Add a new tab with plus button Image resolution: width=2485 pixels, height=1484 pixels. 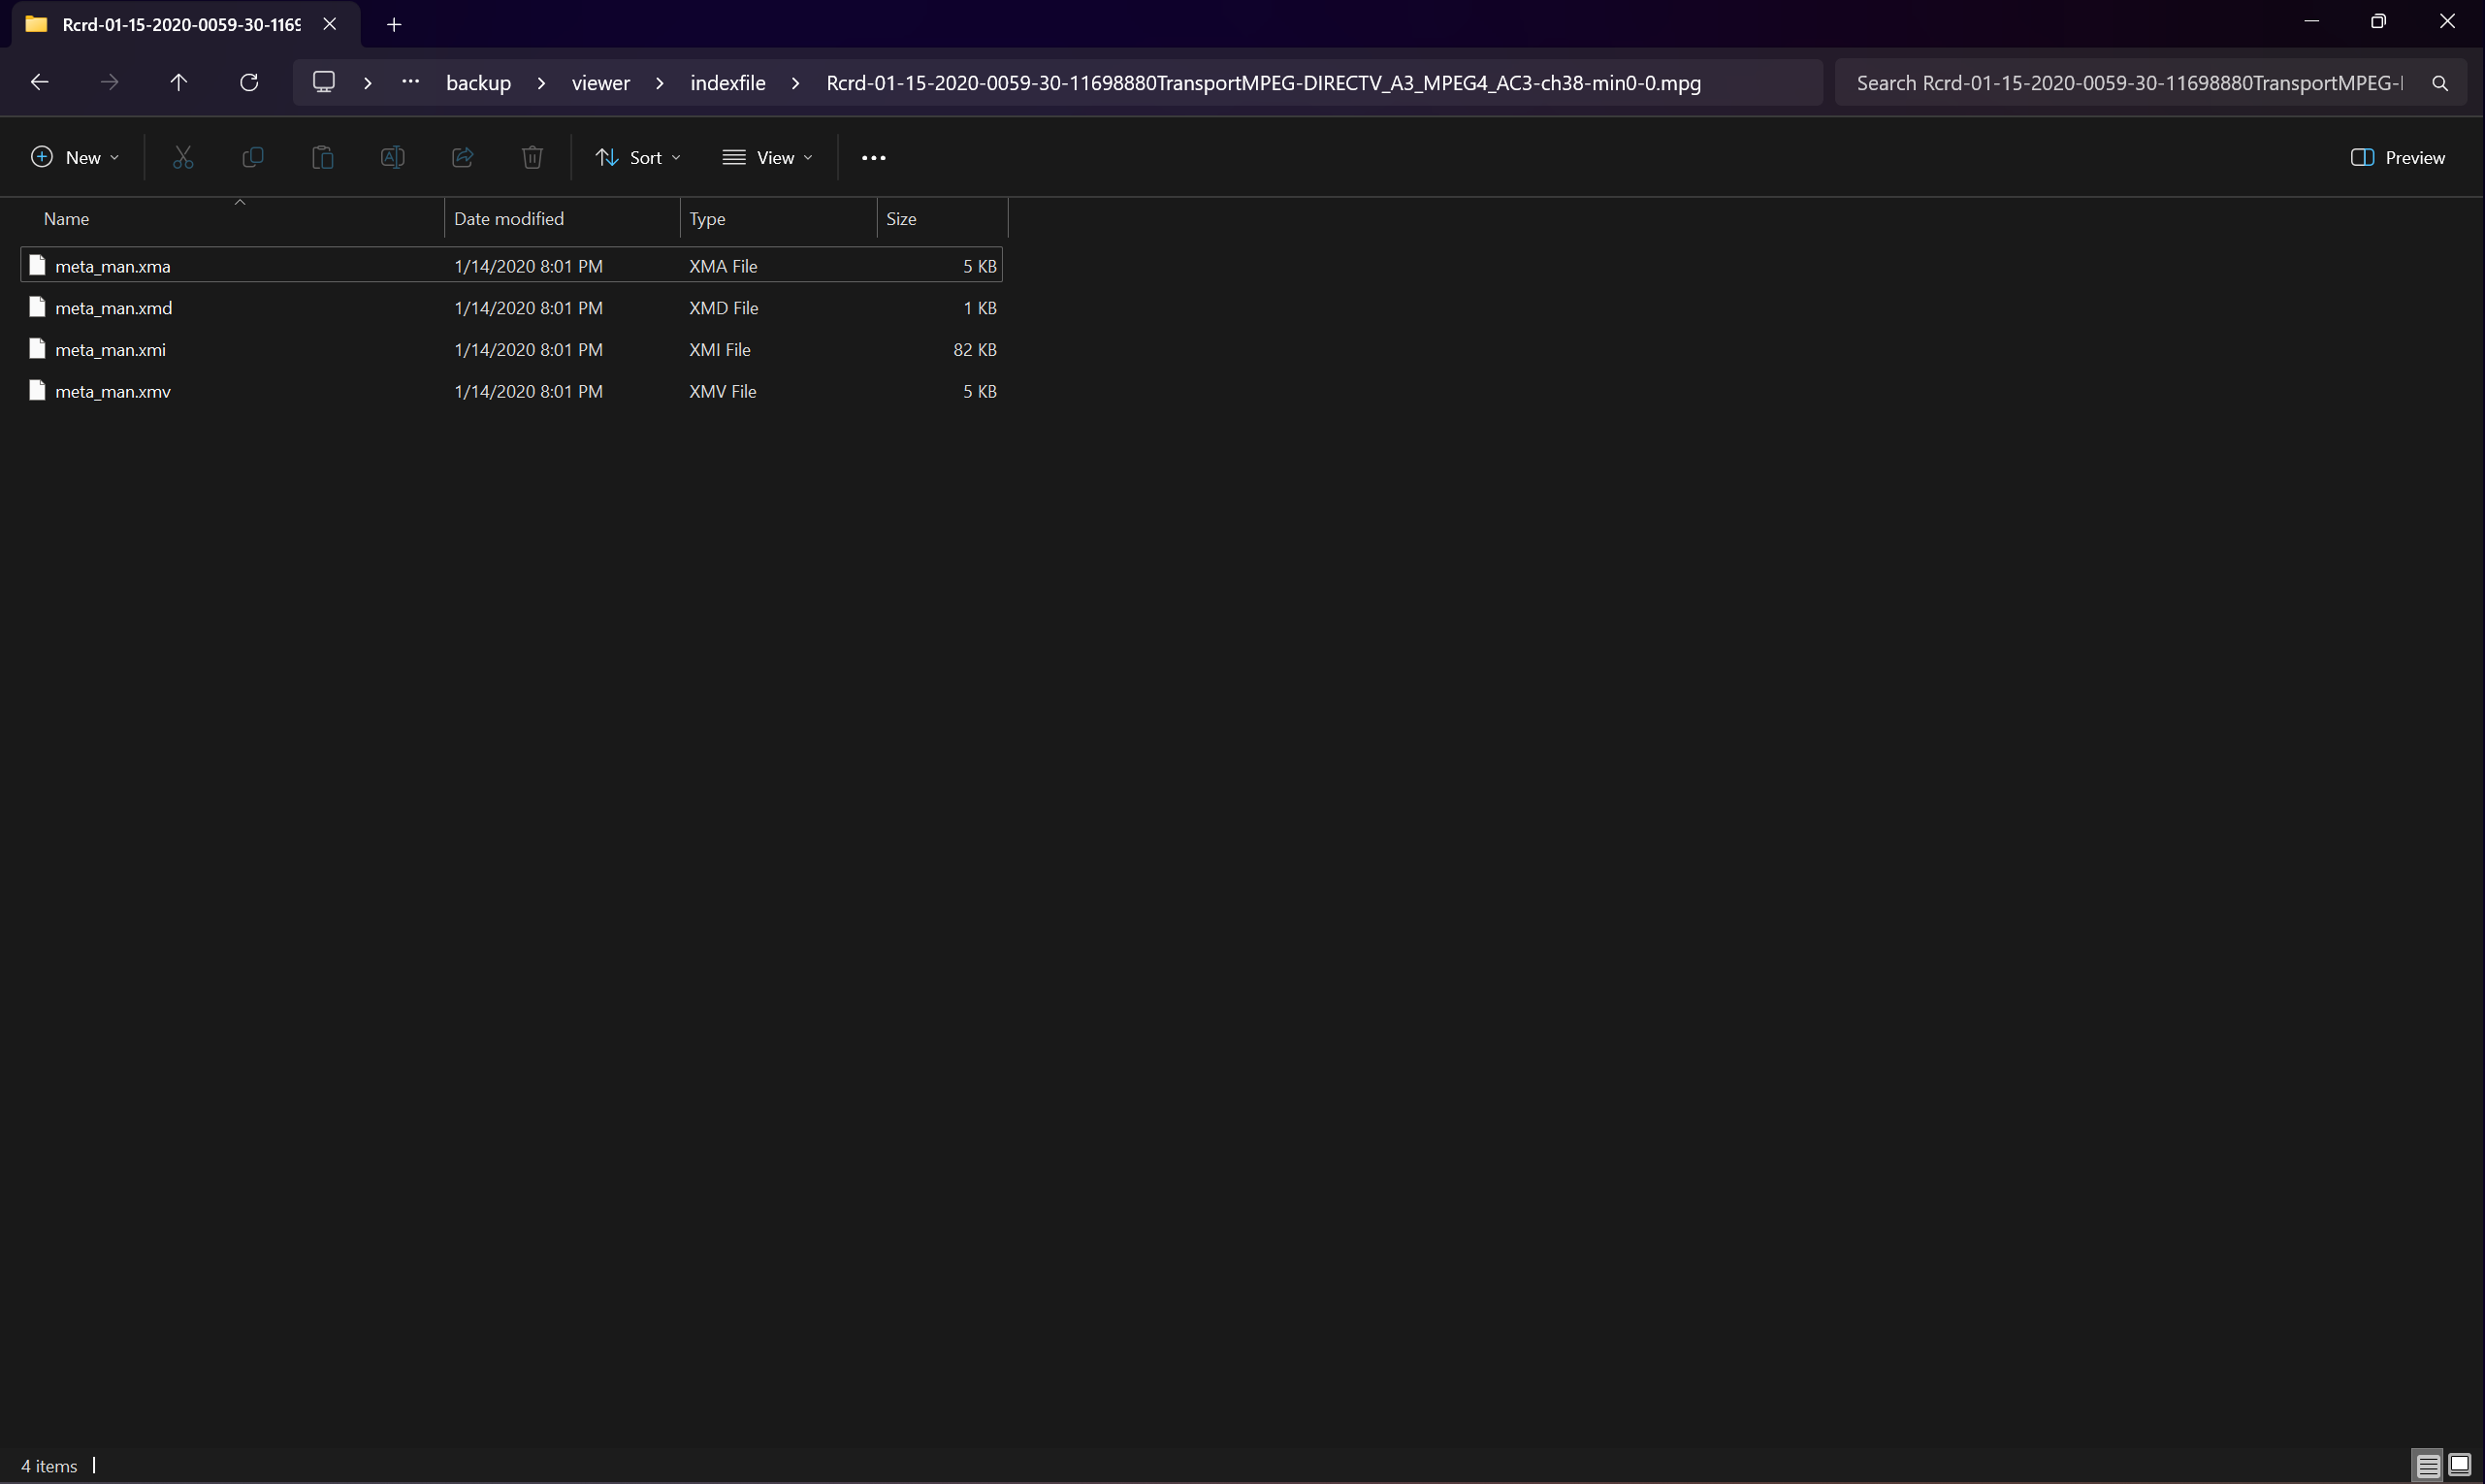(394, 24)
